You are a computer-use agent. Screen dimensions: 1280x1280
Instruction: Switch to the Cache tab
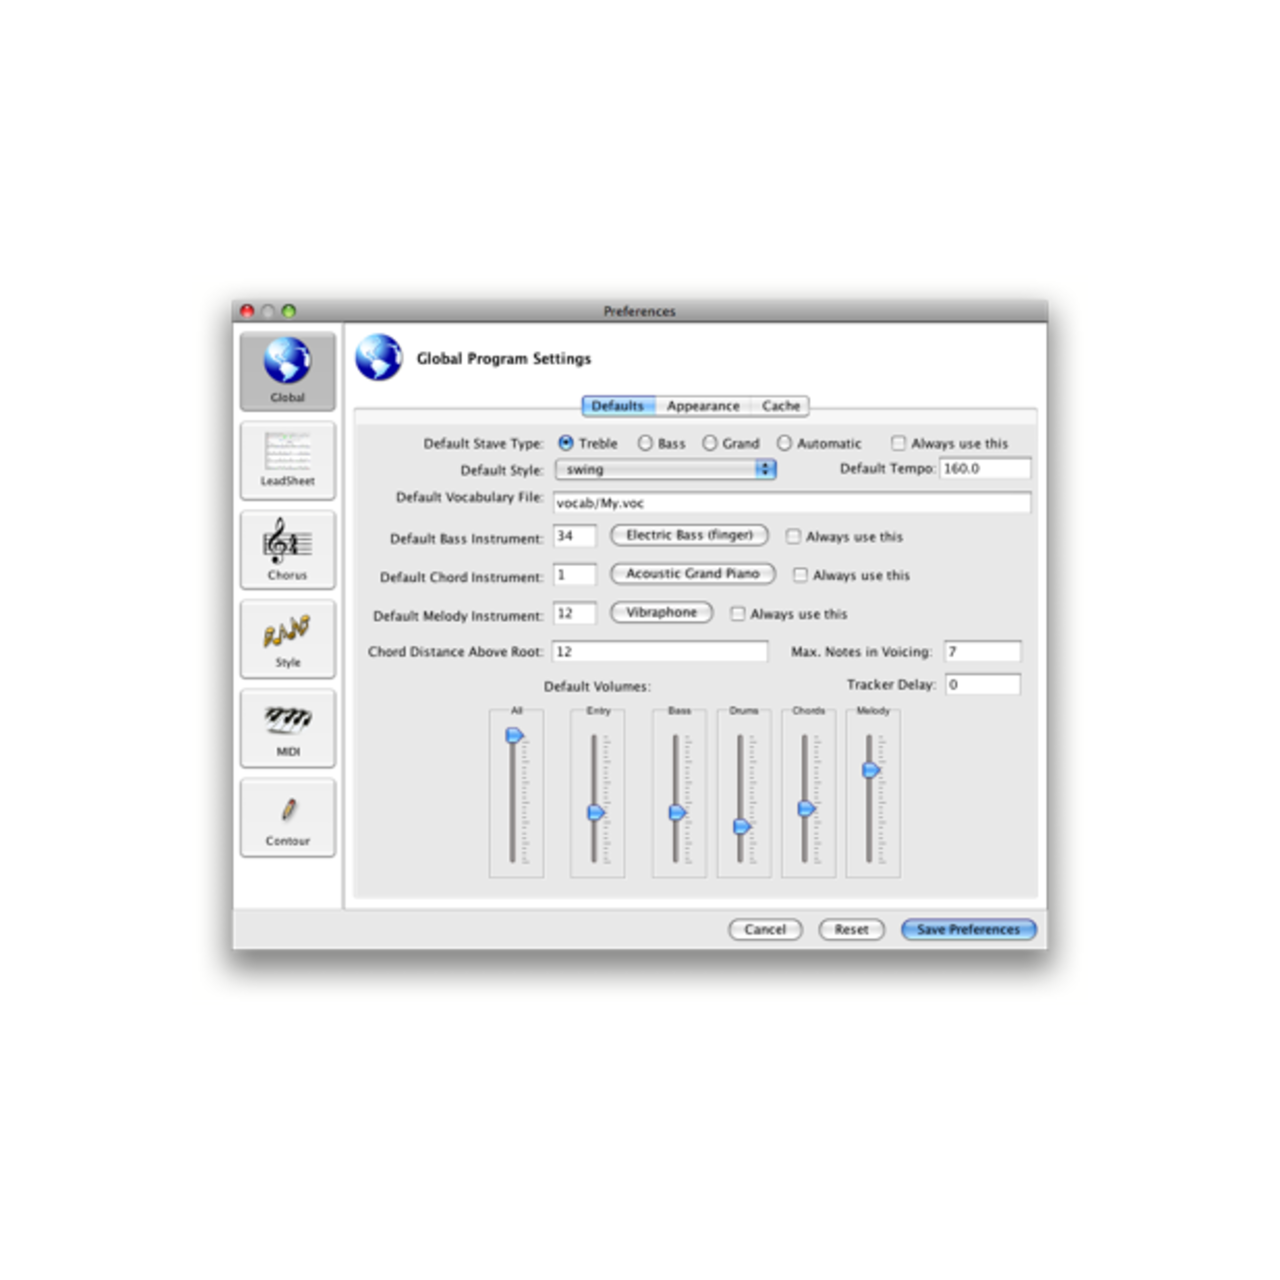(x=780, y=406)
